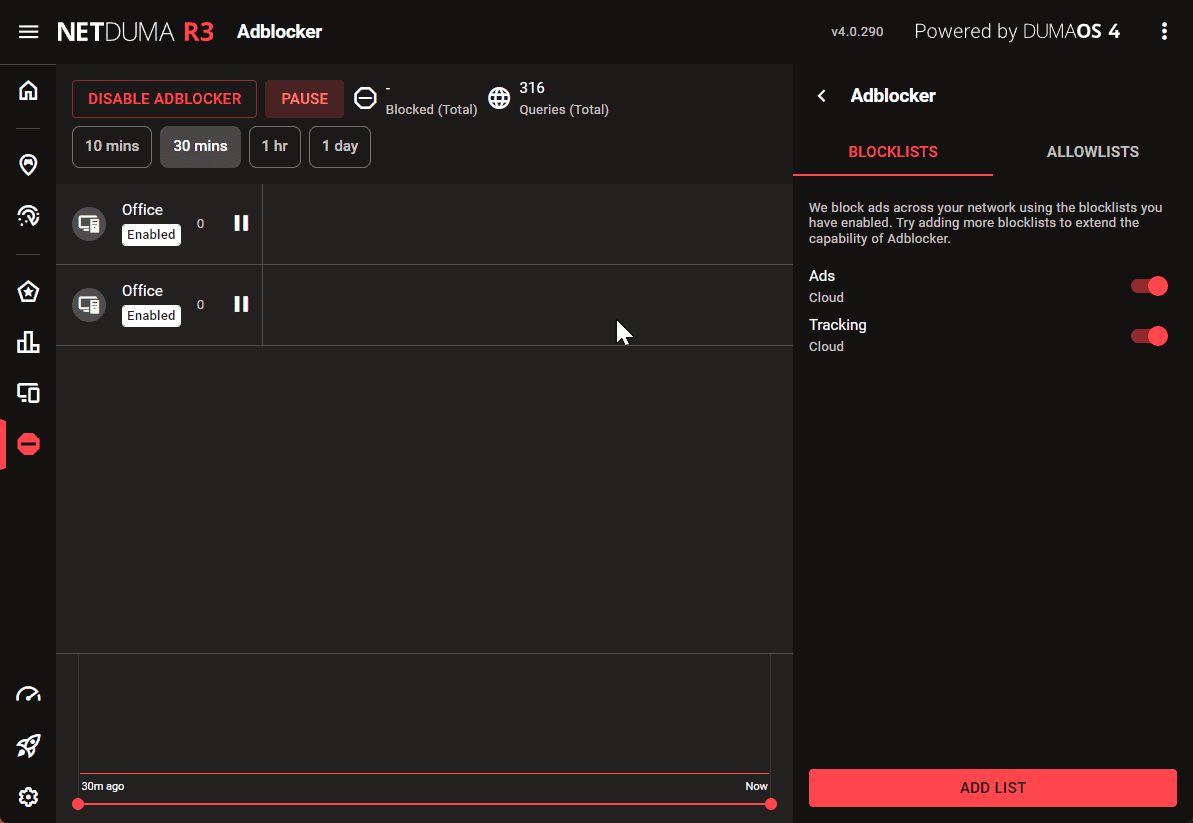Open the Speed Test gauge icon

(x=28, y=695)
